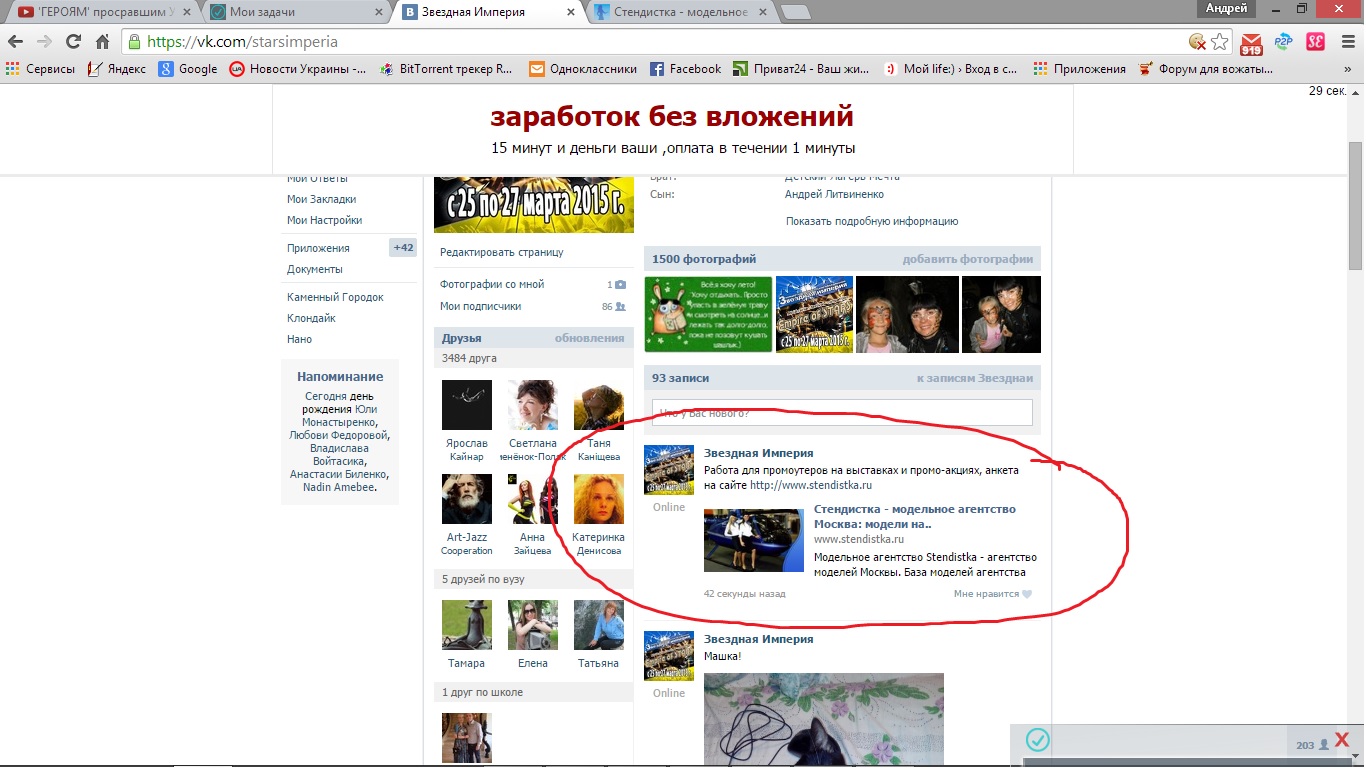The height and width of the screenshot is (768, 1366).
Task: Open the Нано app link
Action: click(299, 339)
